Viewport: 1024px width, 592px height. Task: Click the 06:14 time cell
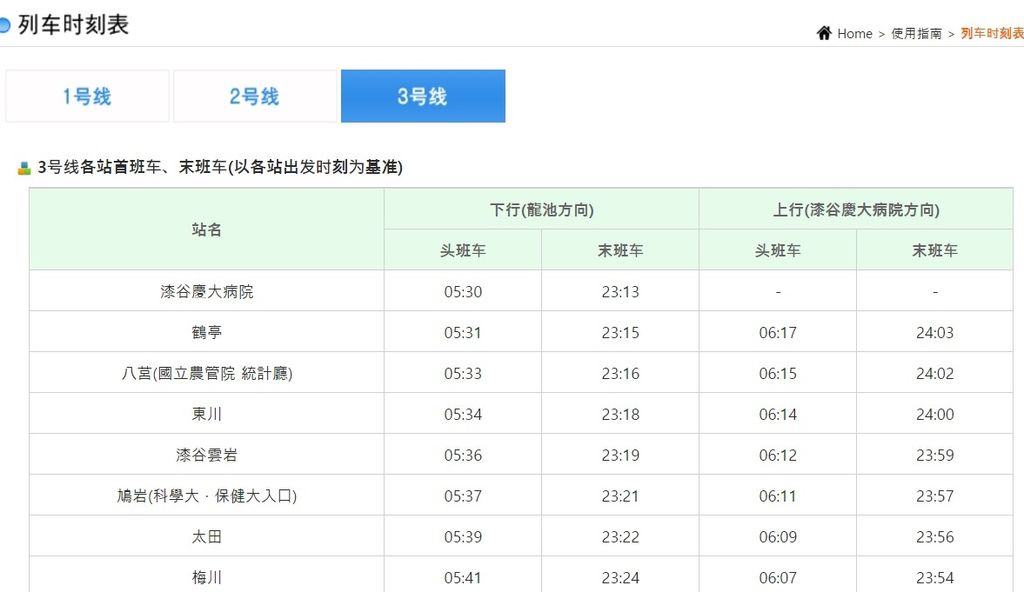(777, 414)
